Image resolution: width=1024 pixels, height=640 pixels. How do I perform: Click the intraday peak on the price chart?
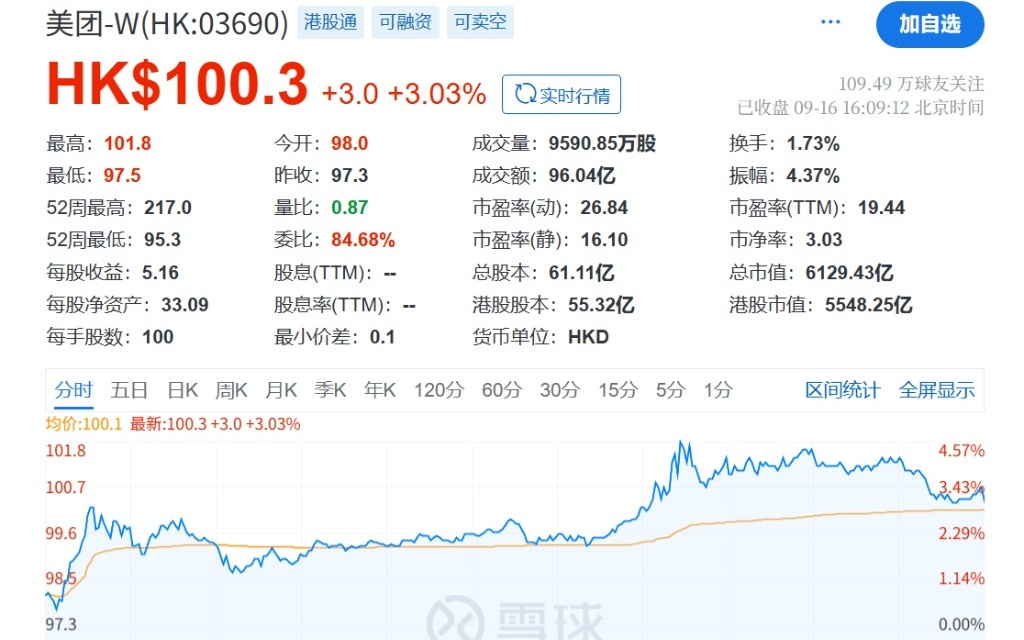(681, 443)
